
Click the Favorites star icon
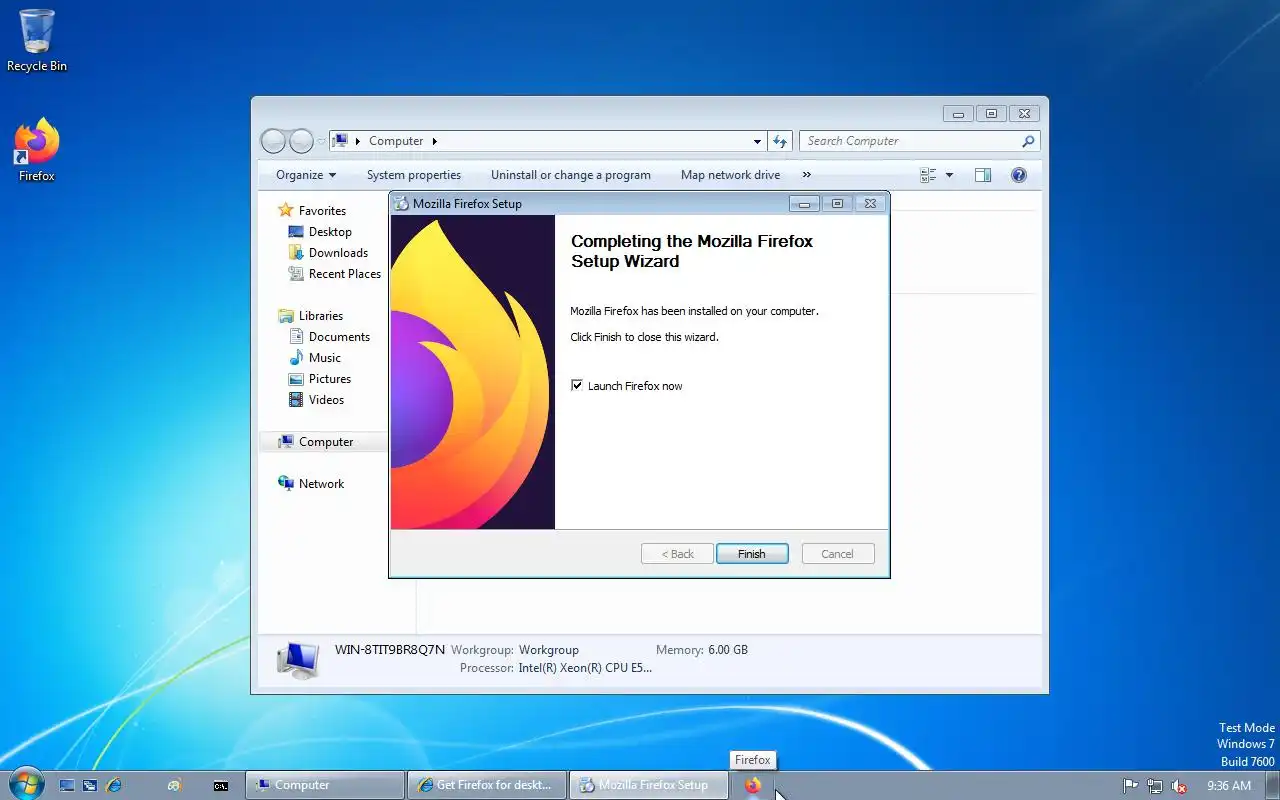click(x=286, y=210)
